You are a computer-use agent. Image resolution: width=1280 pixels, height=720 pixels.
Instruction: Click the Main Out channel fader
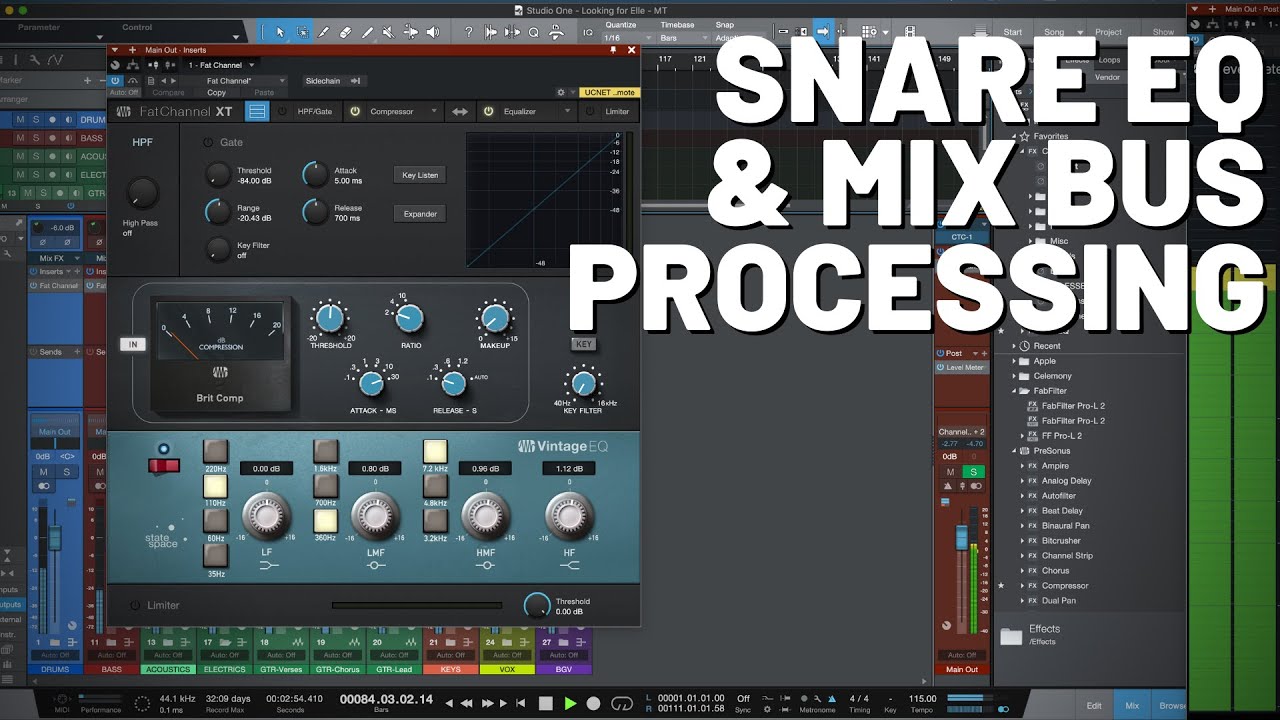click(x=962, y=537)
